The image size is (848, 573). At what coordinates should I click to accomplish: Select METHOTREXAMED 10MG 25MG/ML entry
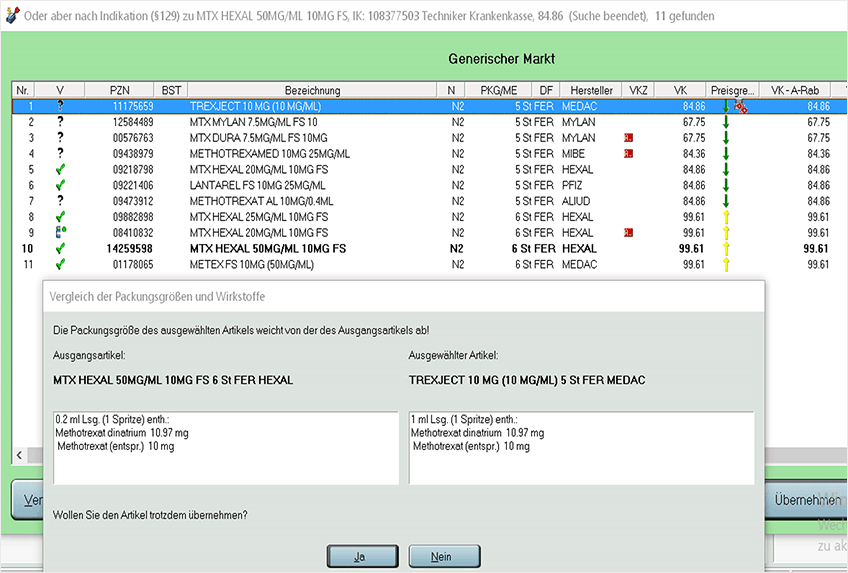click(269, 154)
